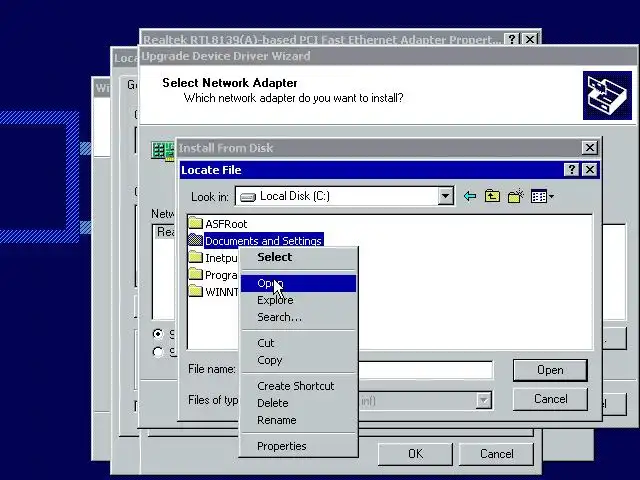The width and height of the screenshot is (640, 480).
Task: Click the wizard hardware picture at top right
Action: [x=607, y=96]
